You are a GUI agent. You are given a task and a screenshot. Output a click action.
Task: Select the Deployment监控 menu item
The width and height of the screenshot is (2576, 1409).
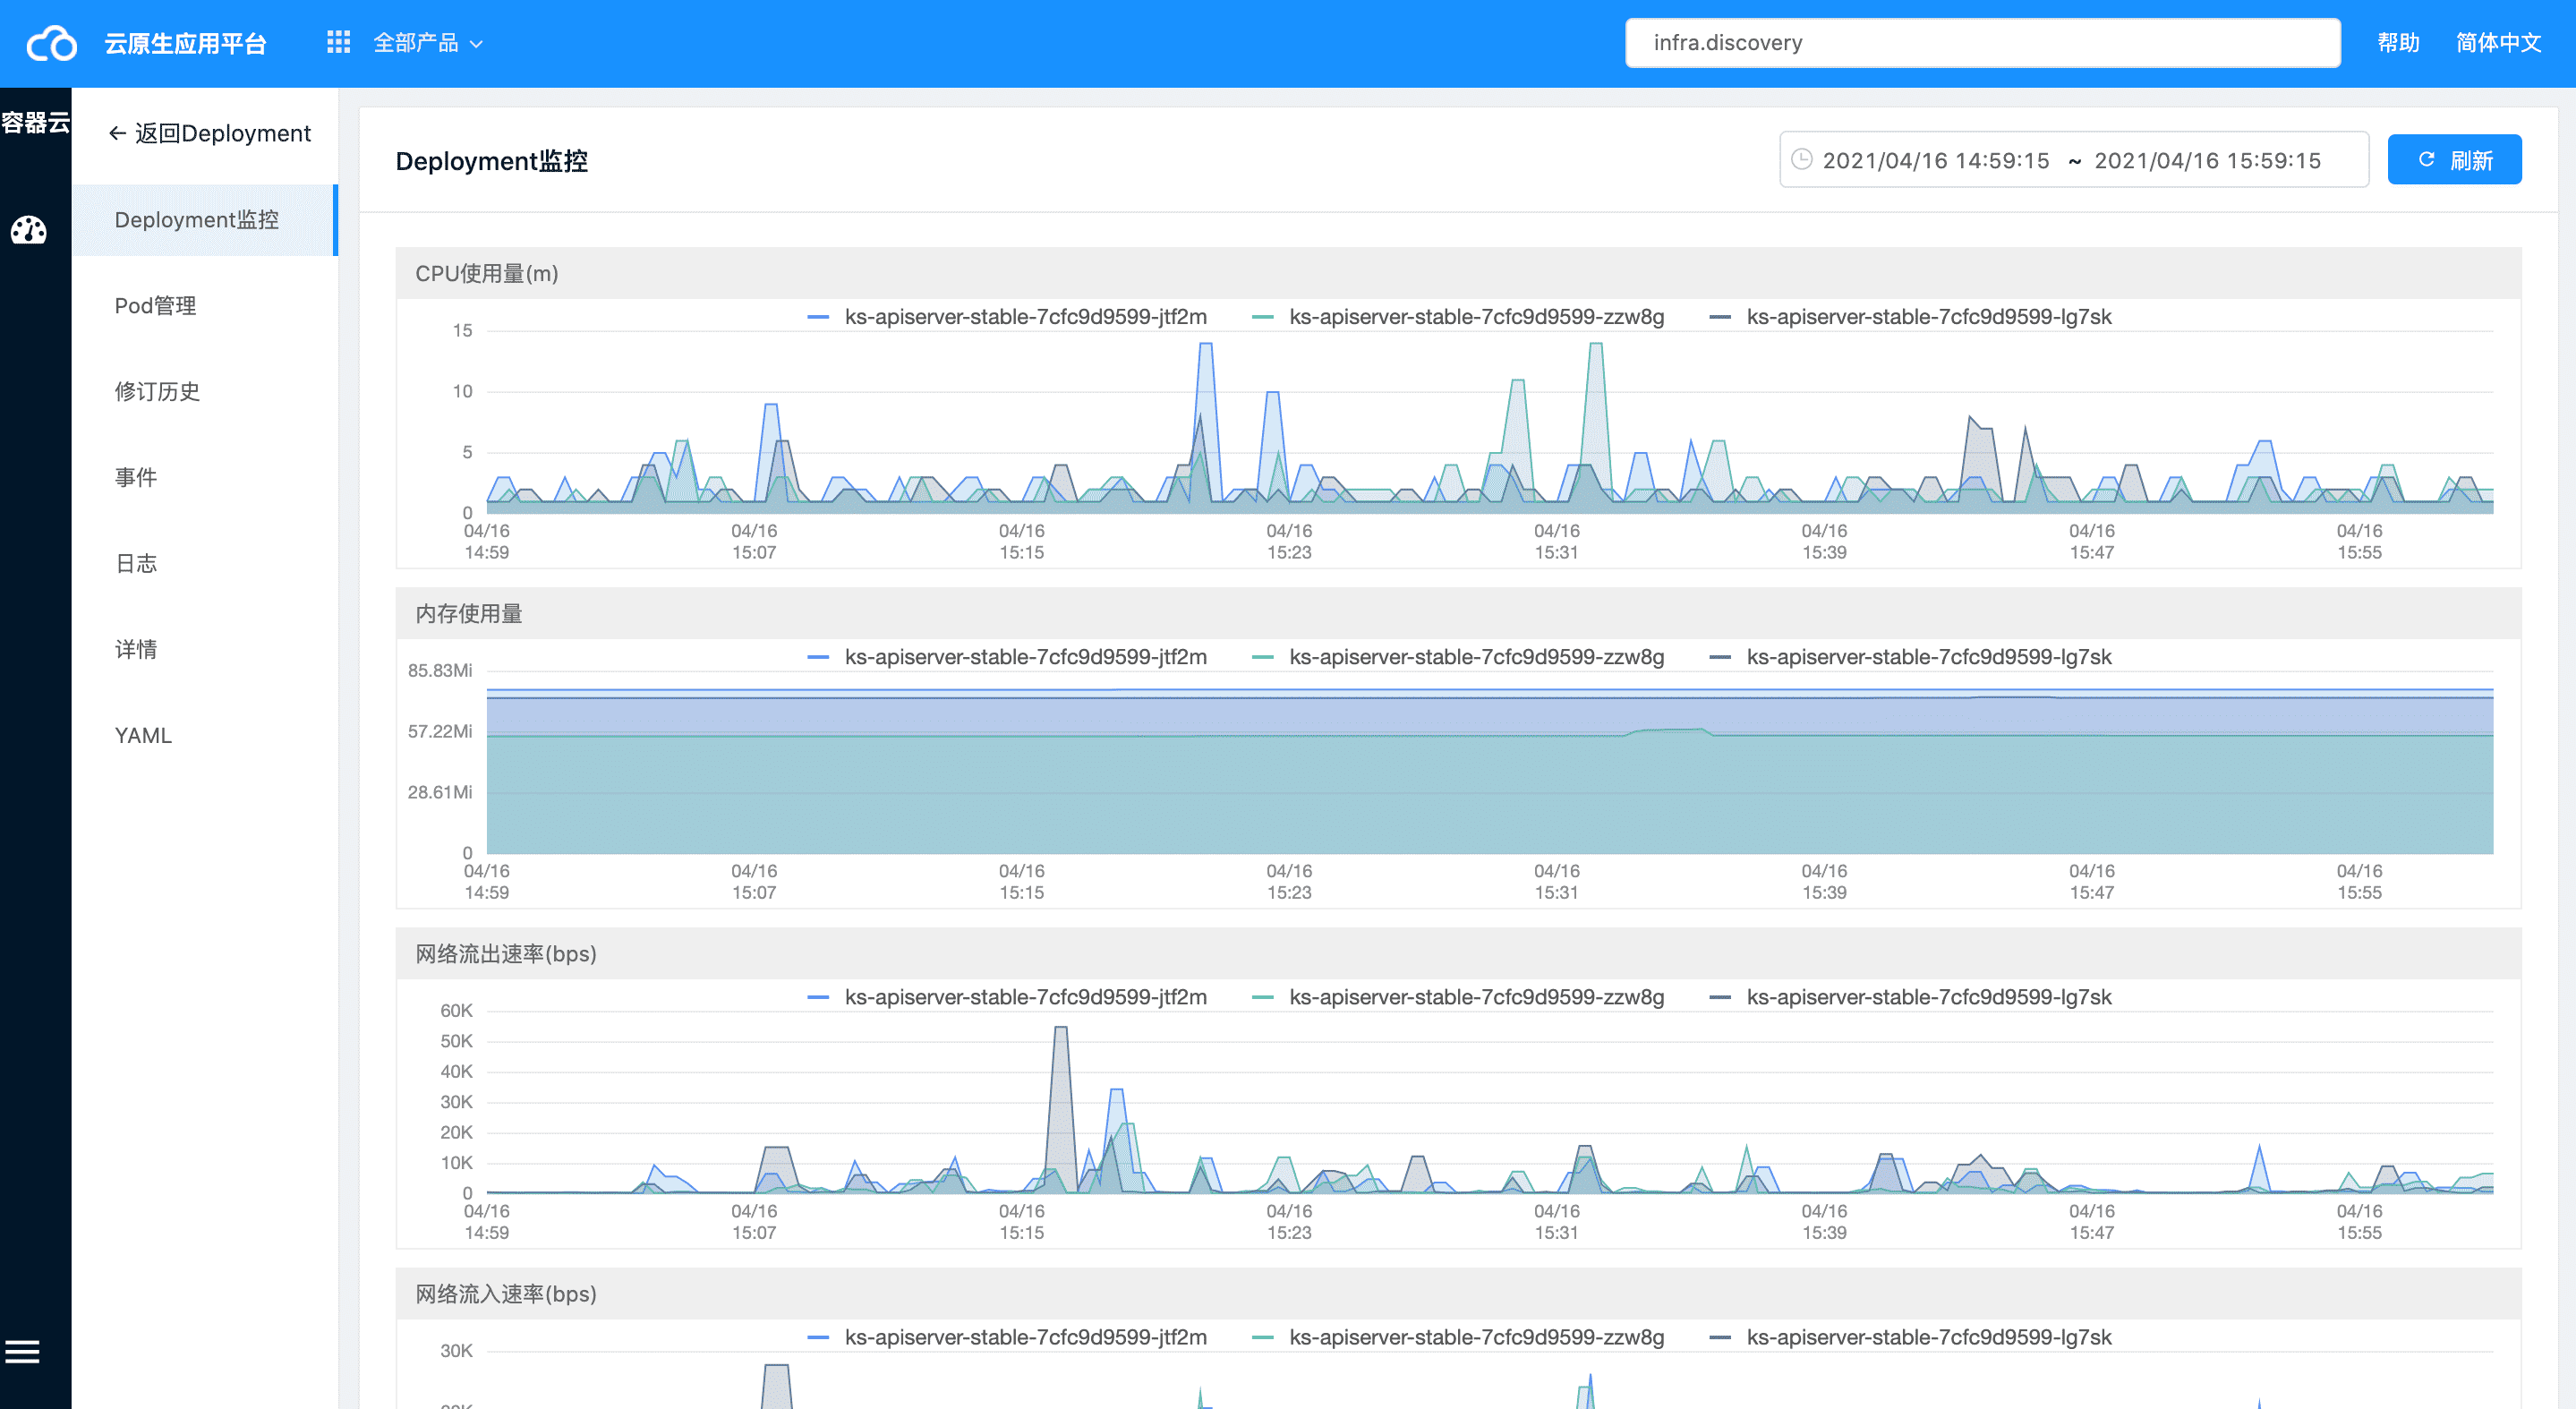(x=205, y=220)
